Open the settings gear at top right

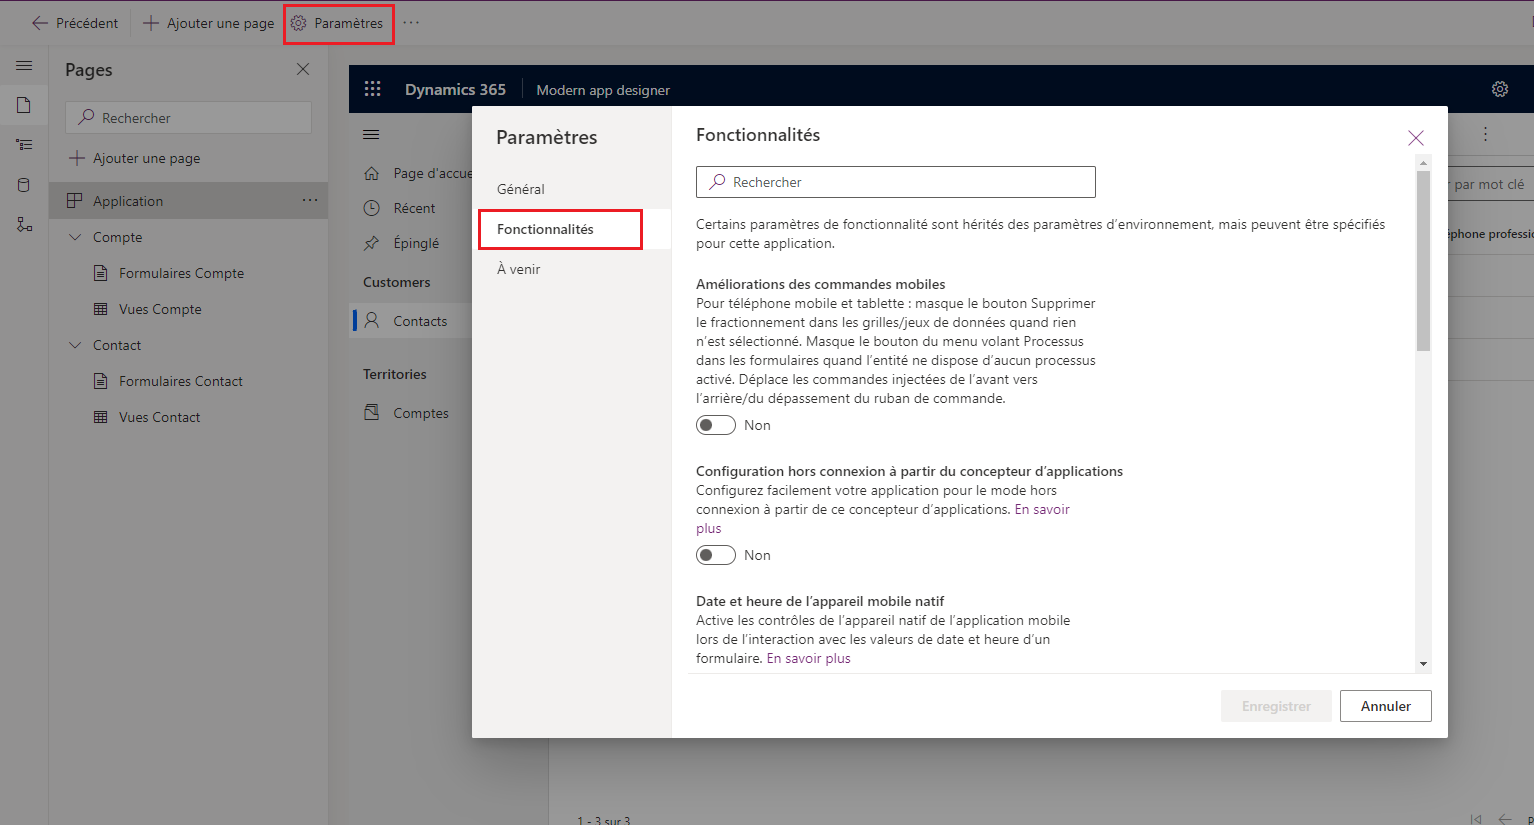pos(1500,88)
